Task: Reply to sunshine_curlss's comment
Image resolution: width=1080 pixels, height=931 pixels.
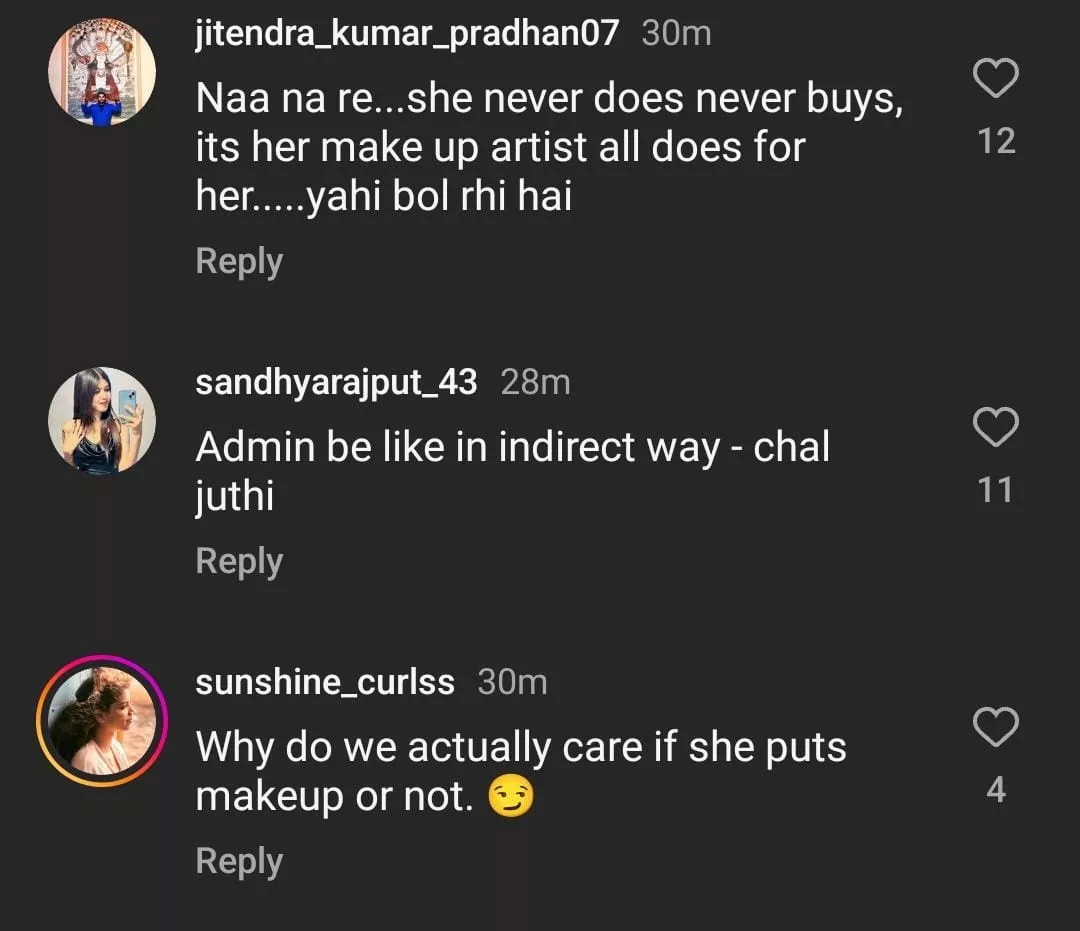Action: click(x=239, y=861)
